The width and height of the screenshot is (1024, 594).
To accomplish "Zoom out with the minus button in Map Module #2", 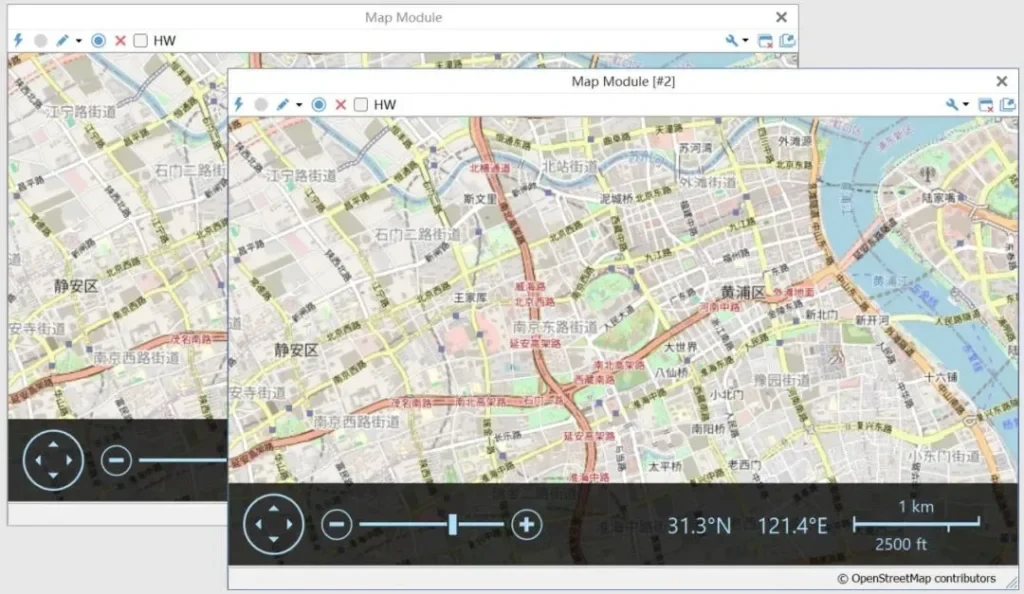I will (337, 524).
